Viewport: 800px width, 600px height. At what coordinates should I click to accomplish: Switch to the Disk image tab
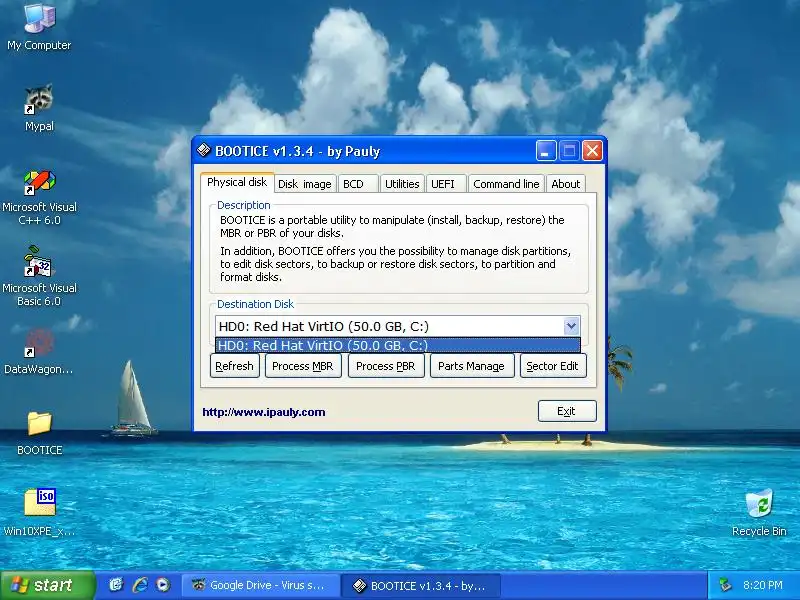(x=305, y=184)
